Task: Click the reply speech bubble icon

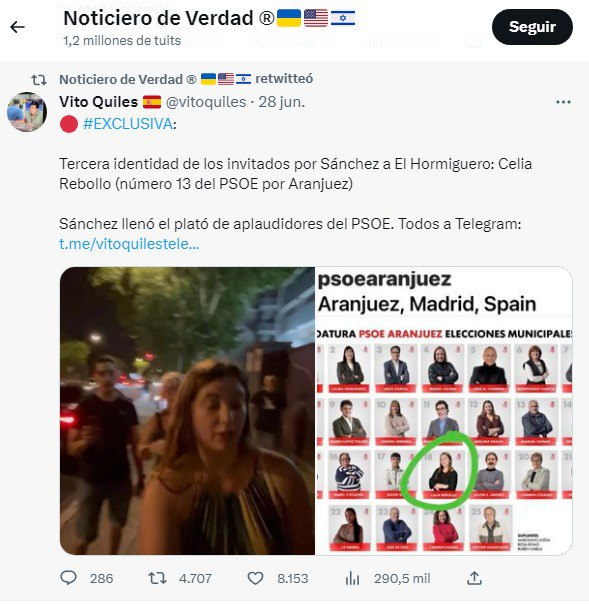Action: pos(69,578)
